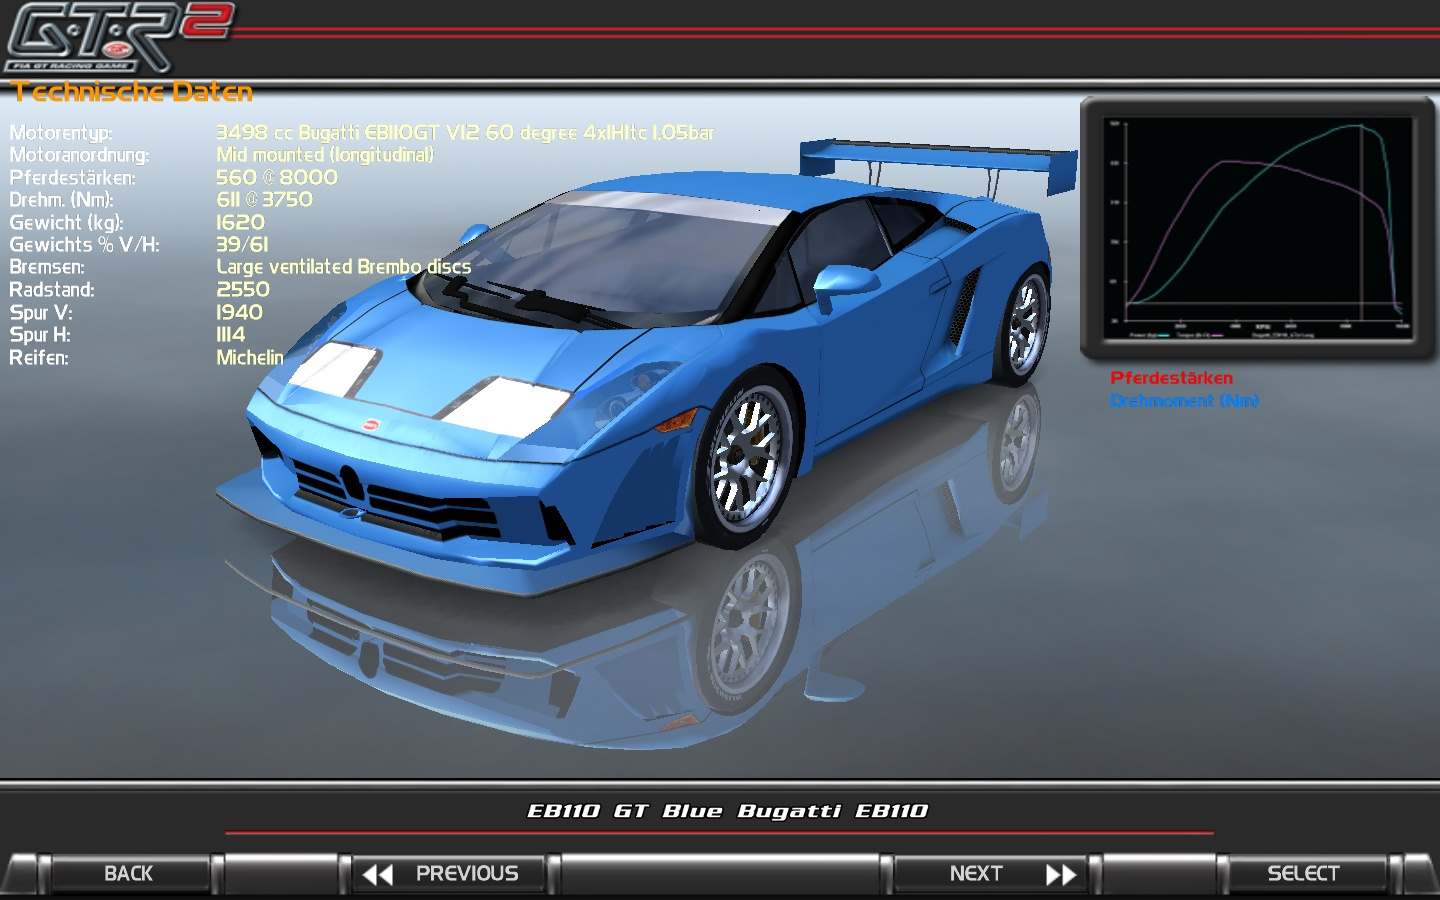Click the Radstand label
1440x900 pixels.
52,290
